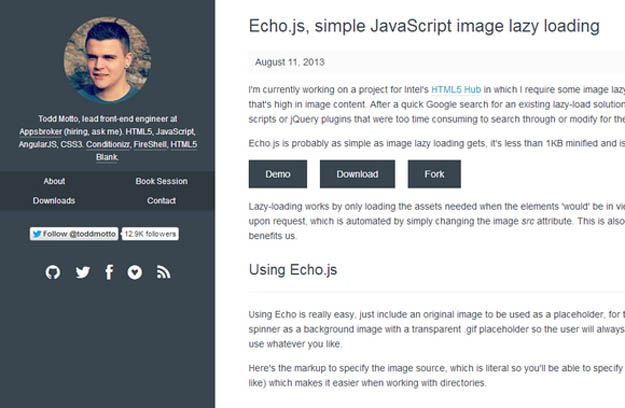Open the Downloads menu item

click(54, 201)
